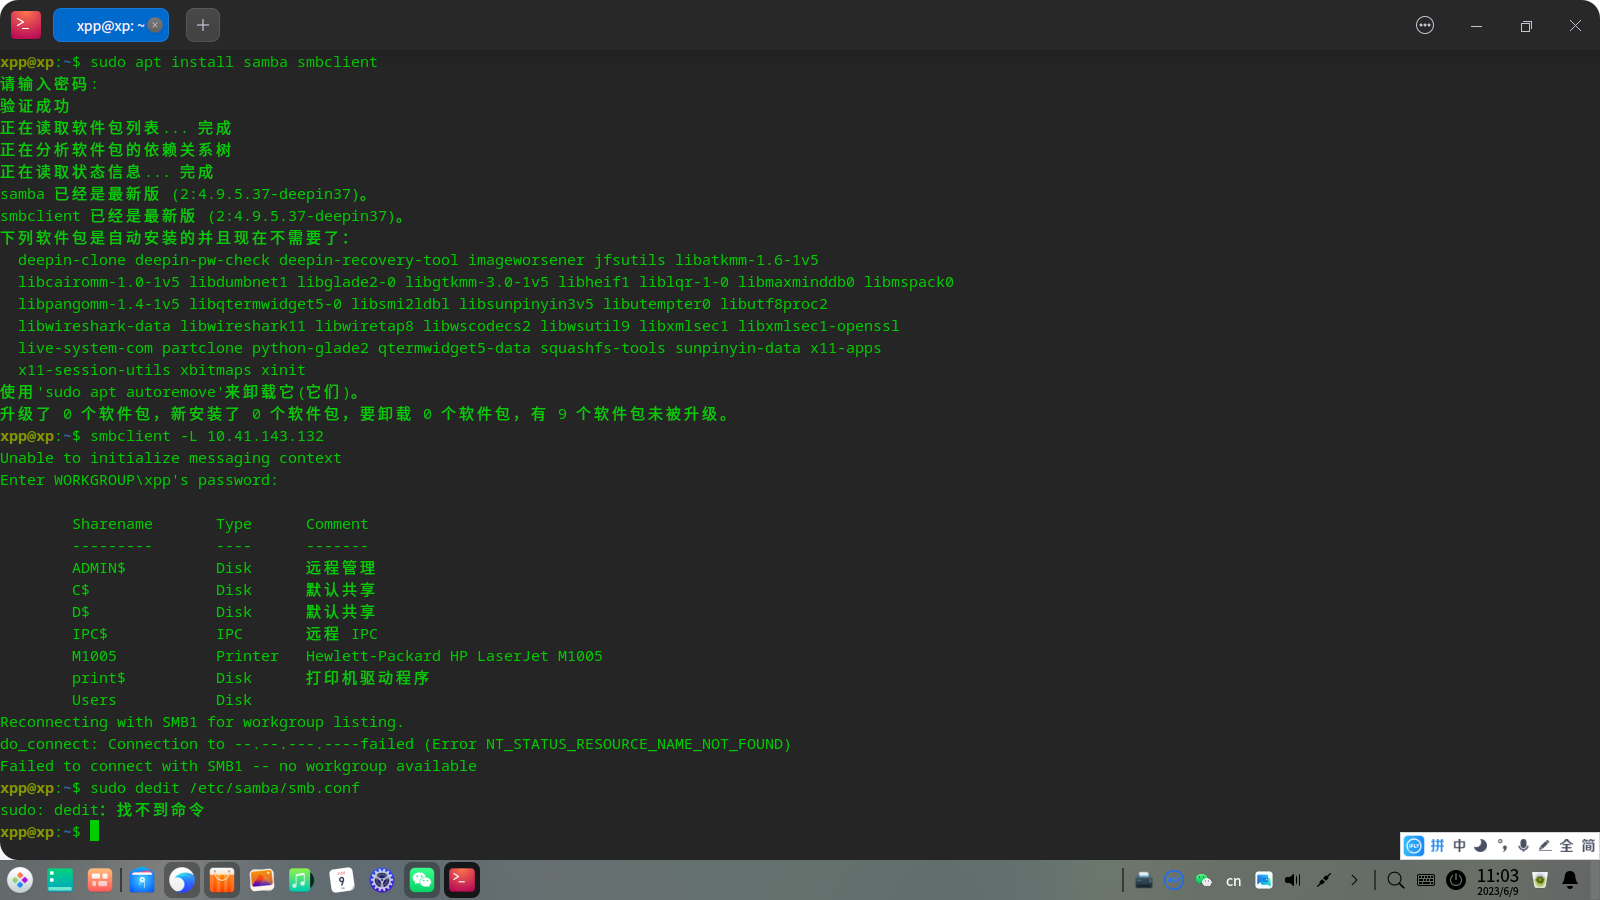Open the search magnifier in the tray
Image resolution: width=1600 pixels, height=900 pixels.
(1396, 880)
